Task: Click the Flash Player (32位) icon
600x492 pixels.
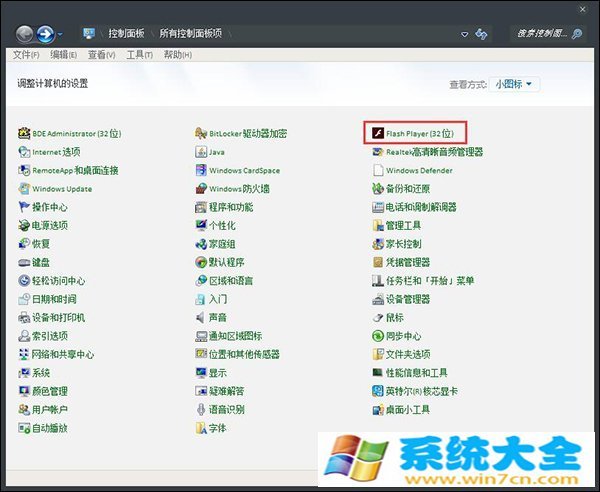Action: coord(378,133)
